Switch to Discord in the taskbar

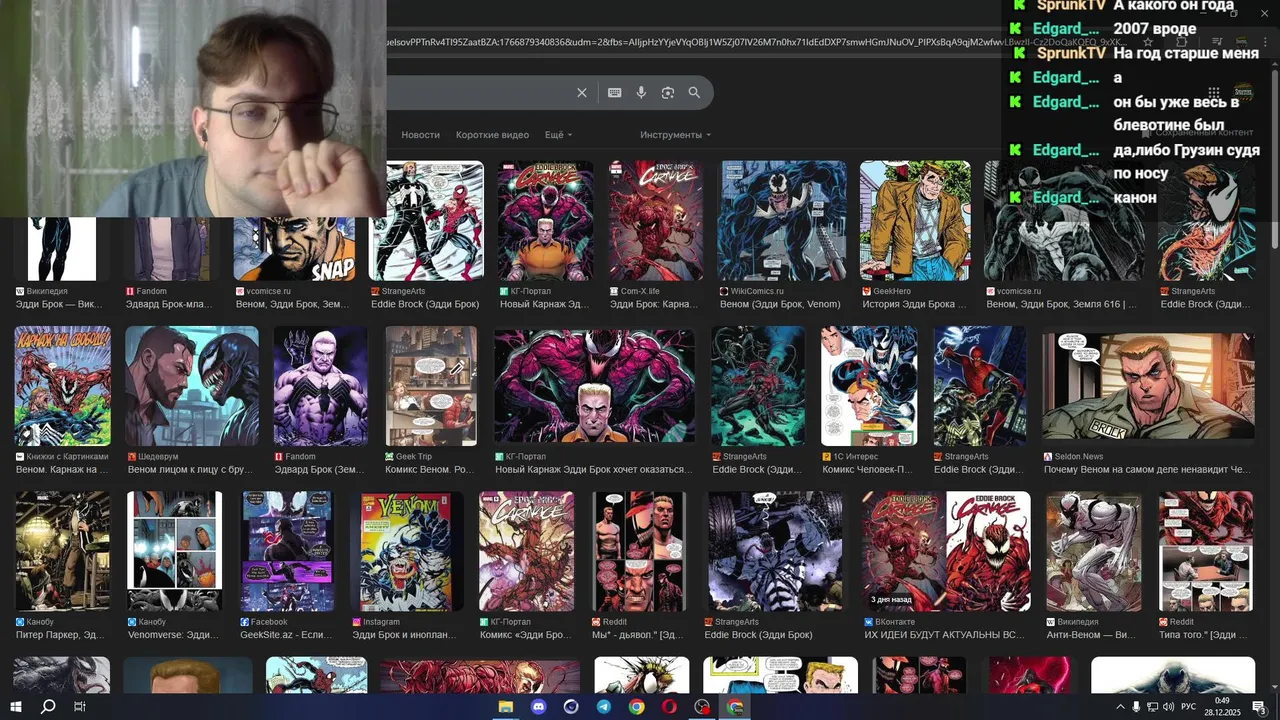pos(538,707)
